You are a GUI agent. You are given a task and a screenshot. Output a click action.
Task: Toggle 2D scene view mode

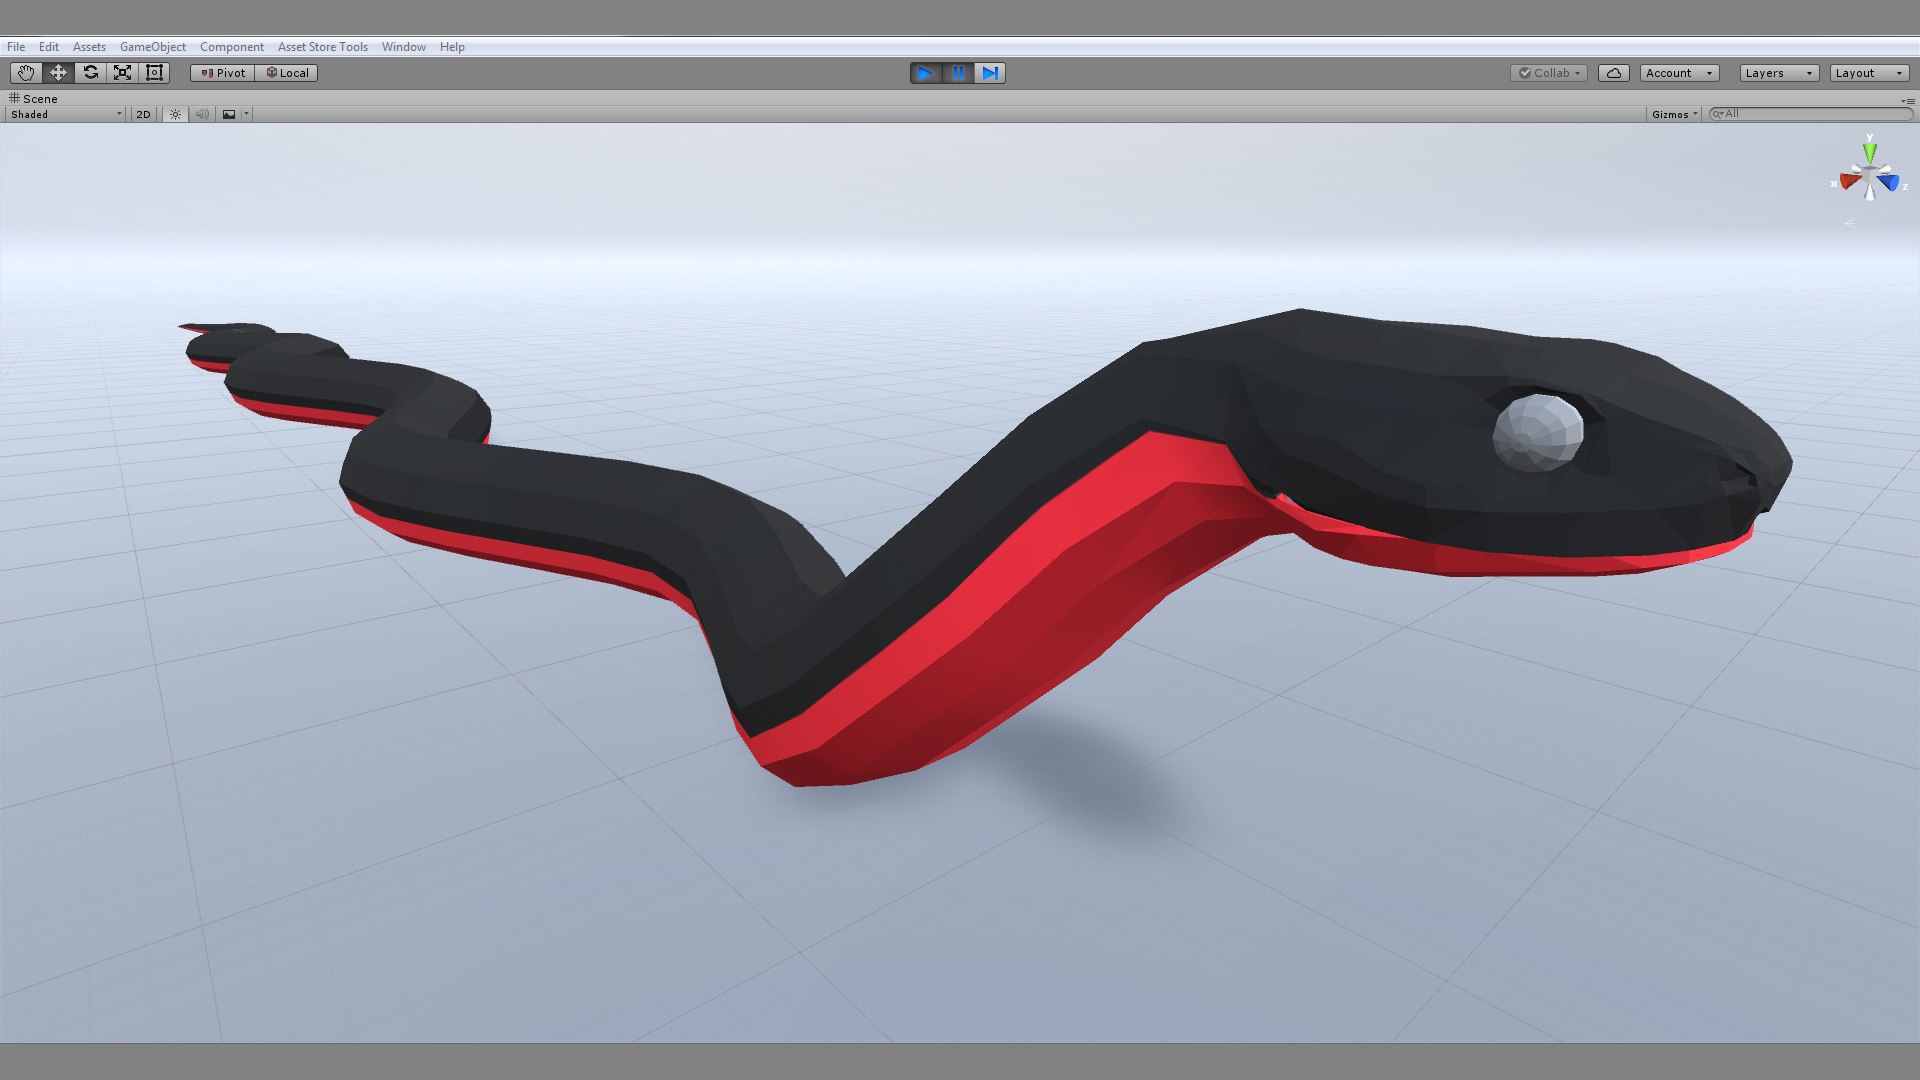point(143,114)
